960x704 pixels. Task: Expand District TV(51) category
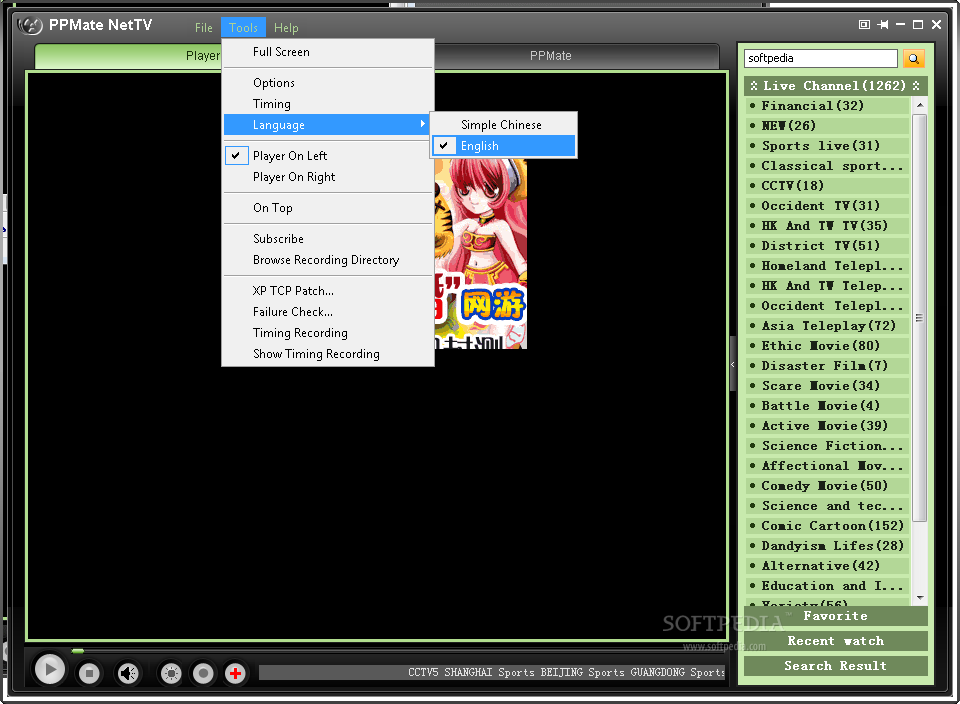828,245
